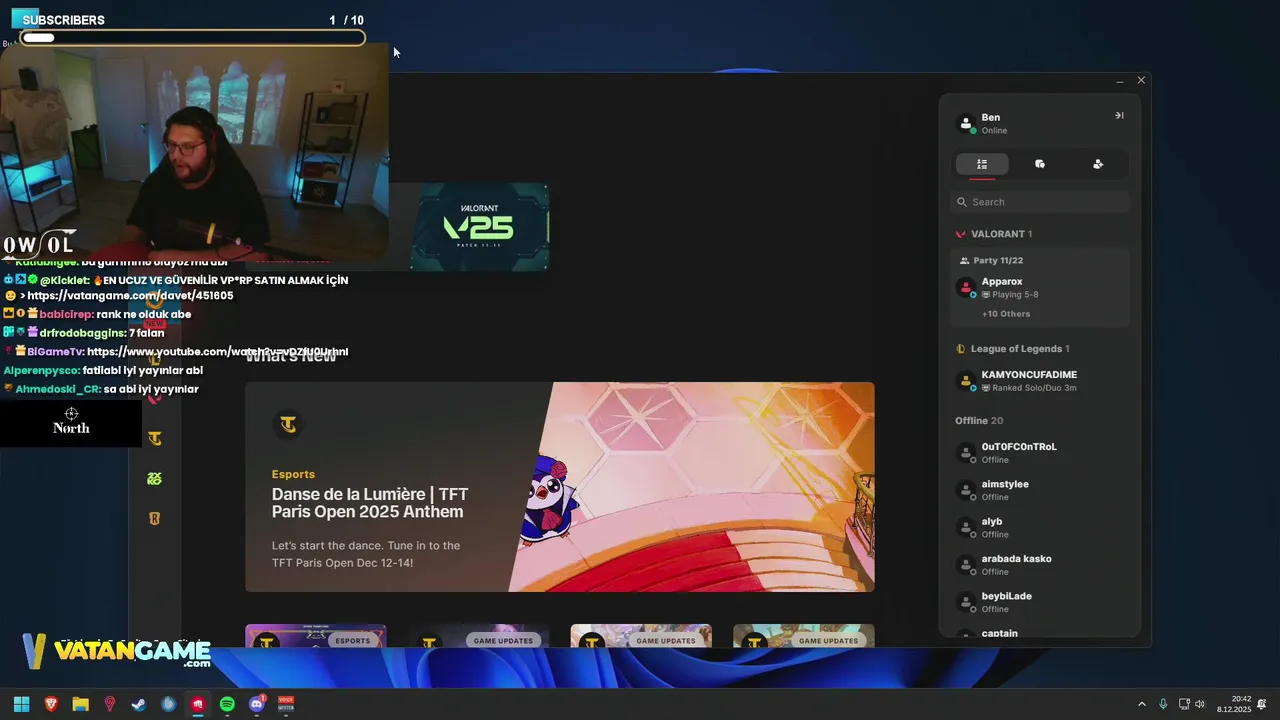Select Riot Client taskbar icon
The image size is (1280, 720).
point(198,704)
